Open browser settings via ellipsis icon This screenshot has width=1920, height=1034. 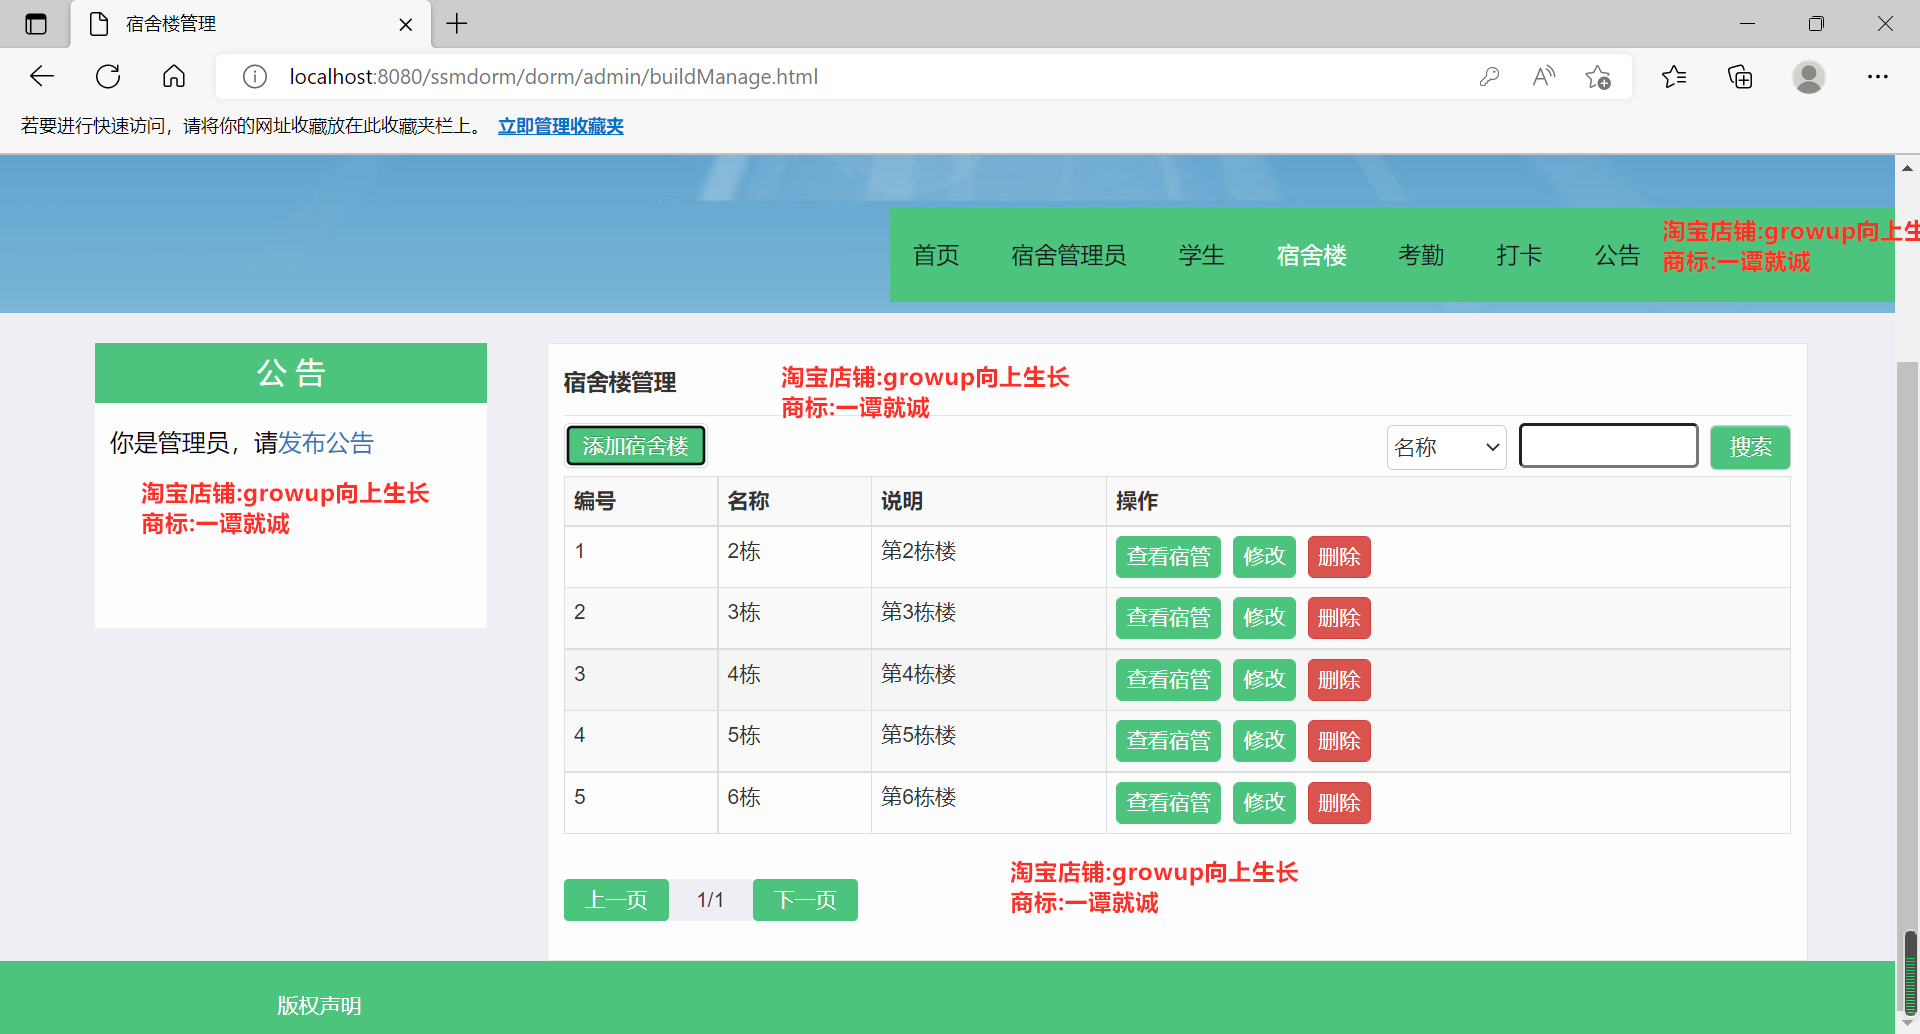click(x=1878, y=76)
